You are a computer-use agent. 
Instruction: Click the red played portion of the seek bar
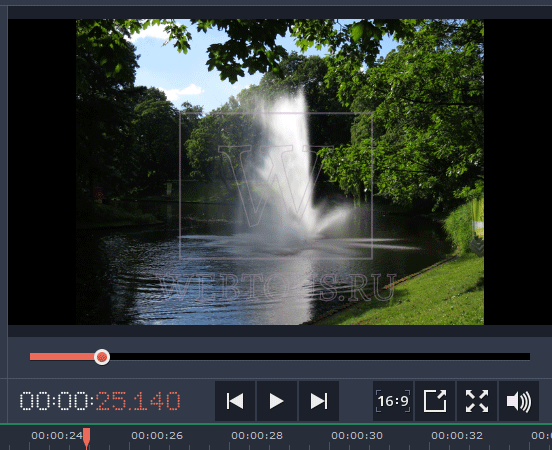point(62,357)
